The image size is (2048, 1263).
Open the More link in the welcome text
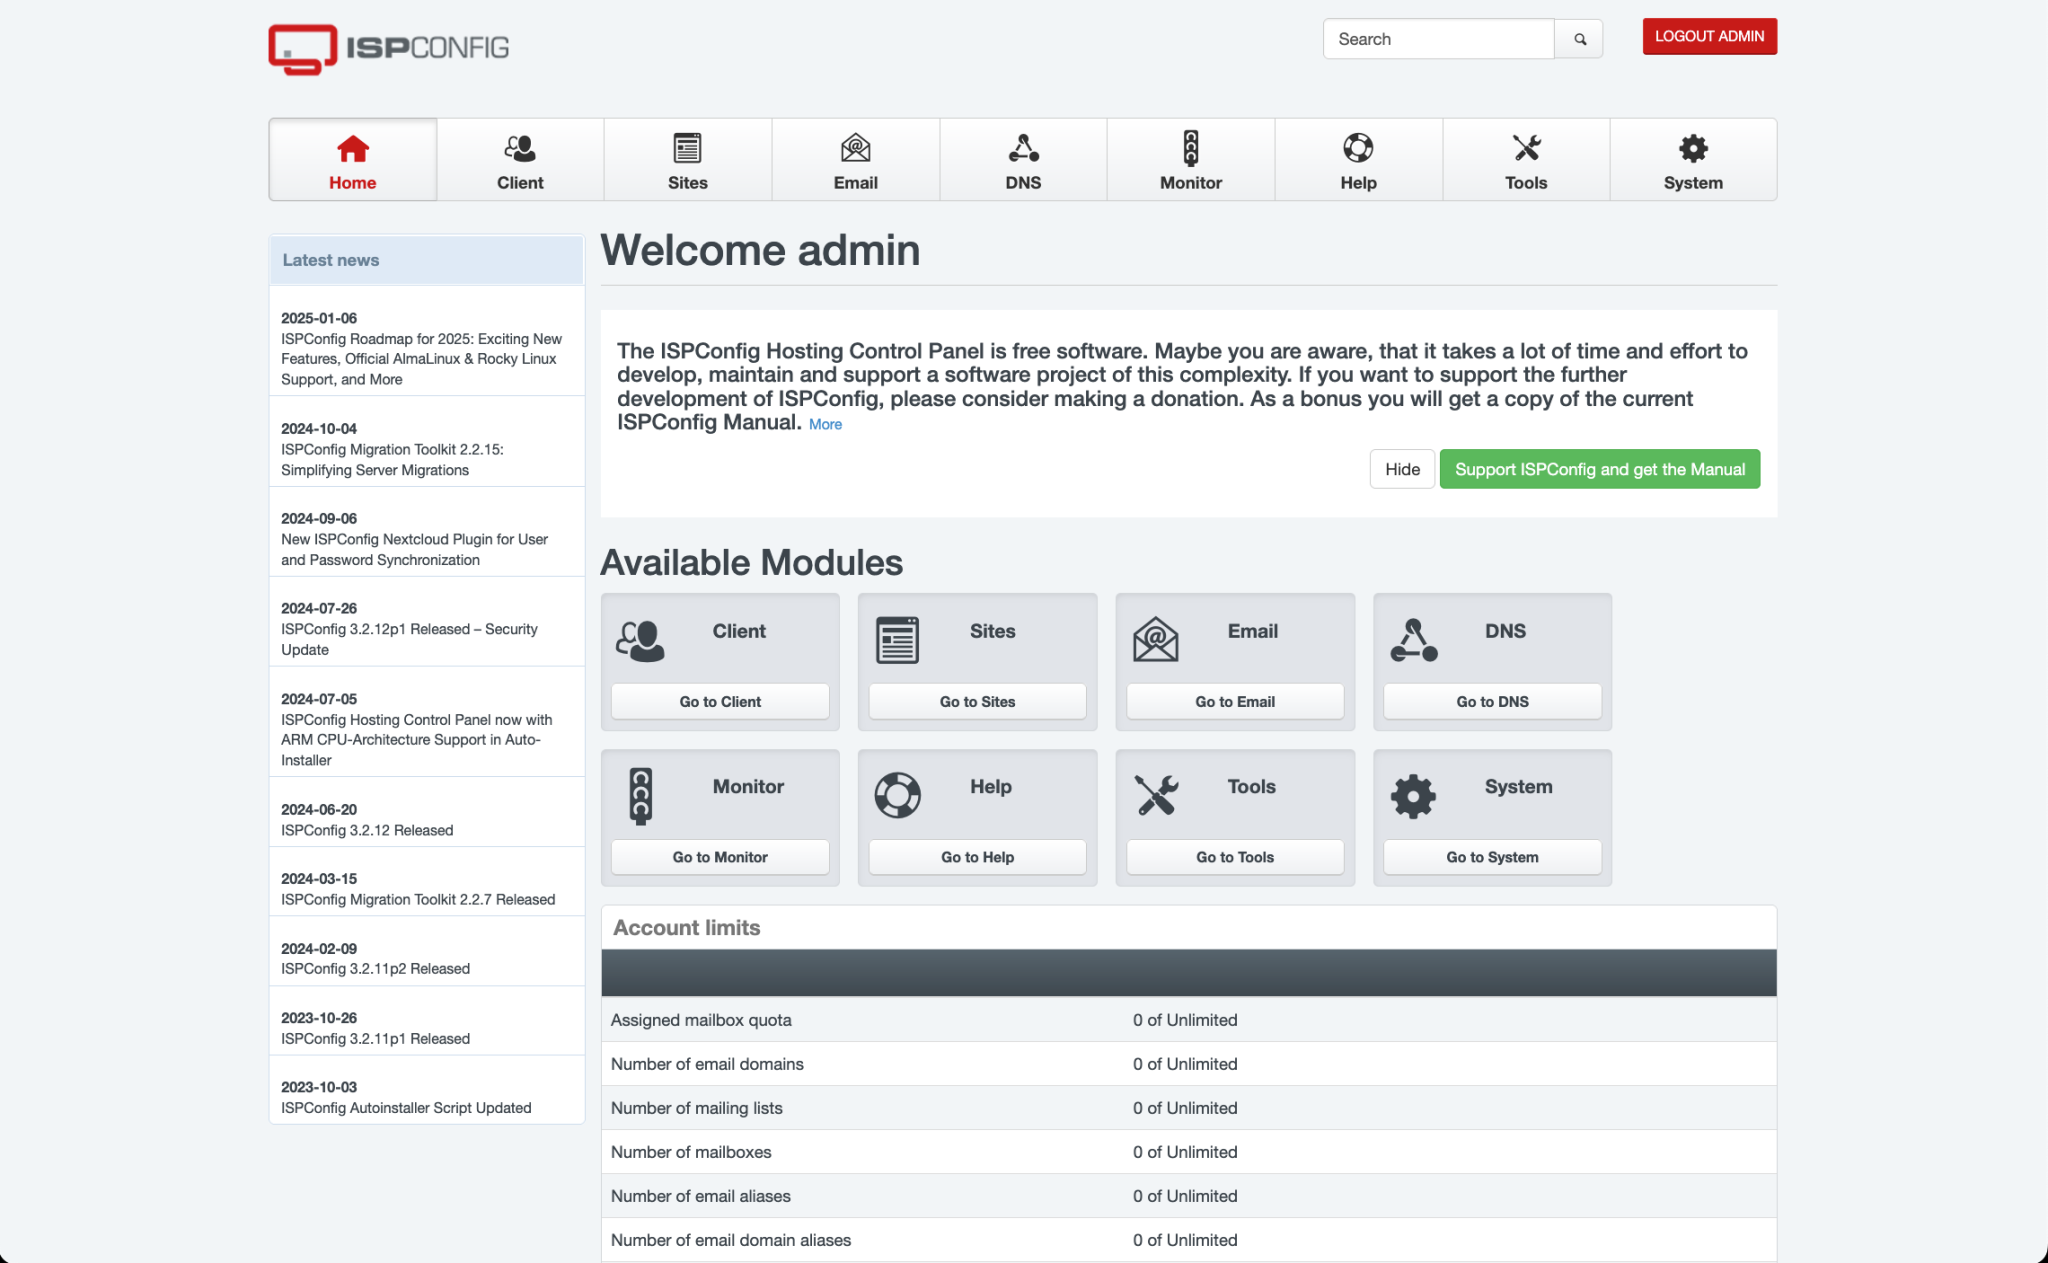click(x=825, y=424)
